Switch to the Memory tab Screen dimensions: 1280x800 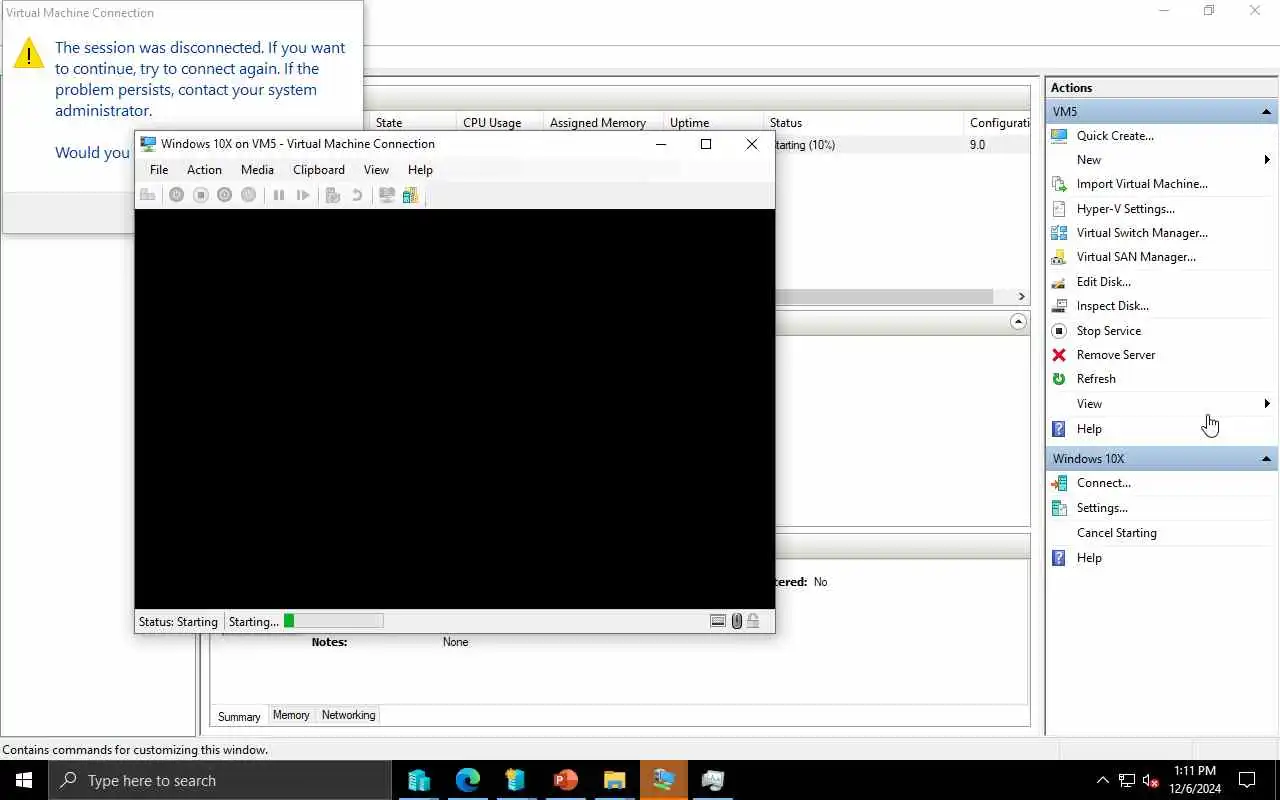pyautogui.click(x=291, y=715)
